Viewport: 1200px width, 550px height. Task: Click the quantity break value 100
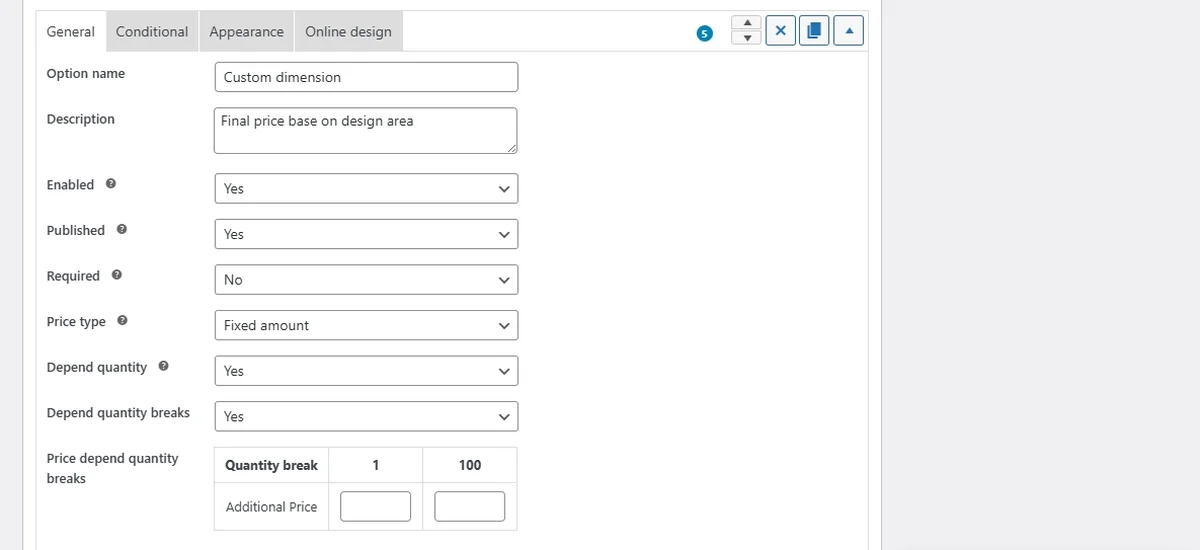(x=470, y=465)
